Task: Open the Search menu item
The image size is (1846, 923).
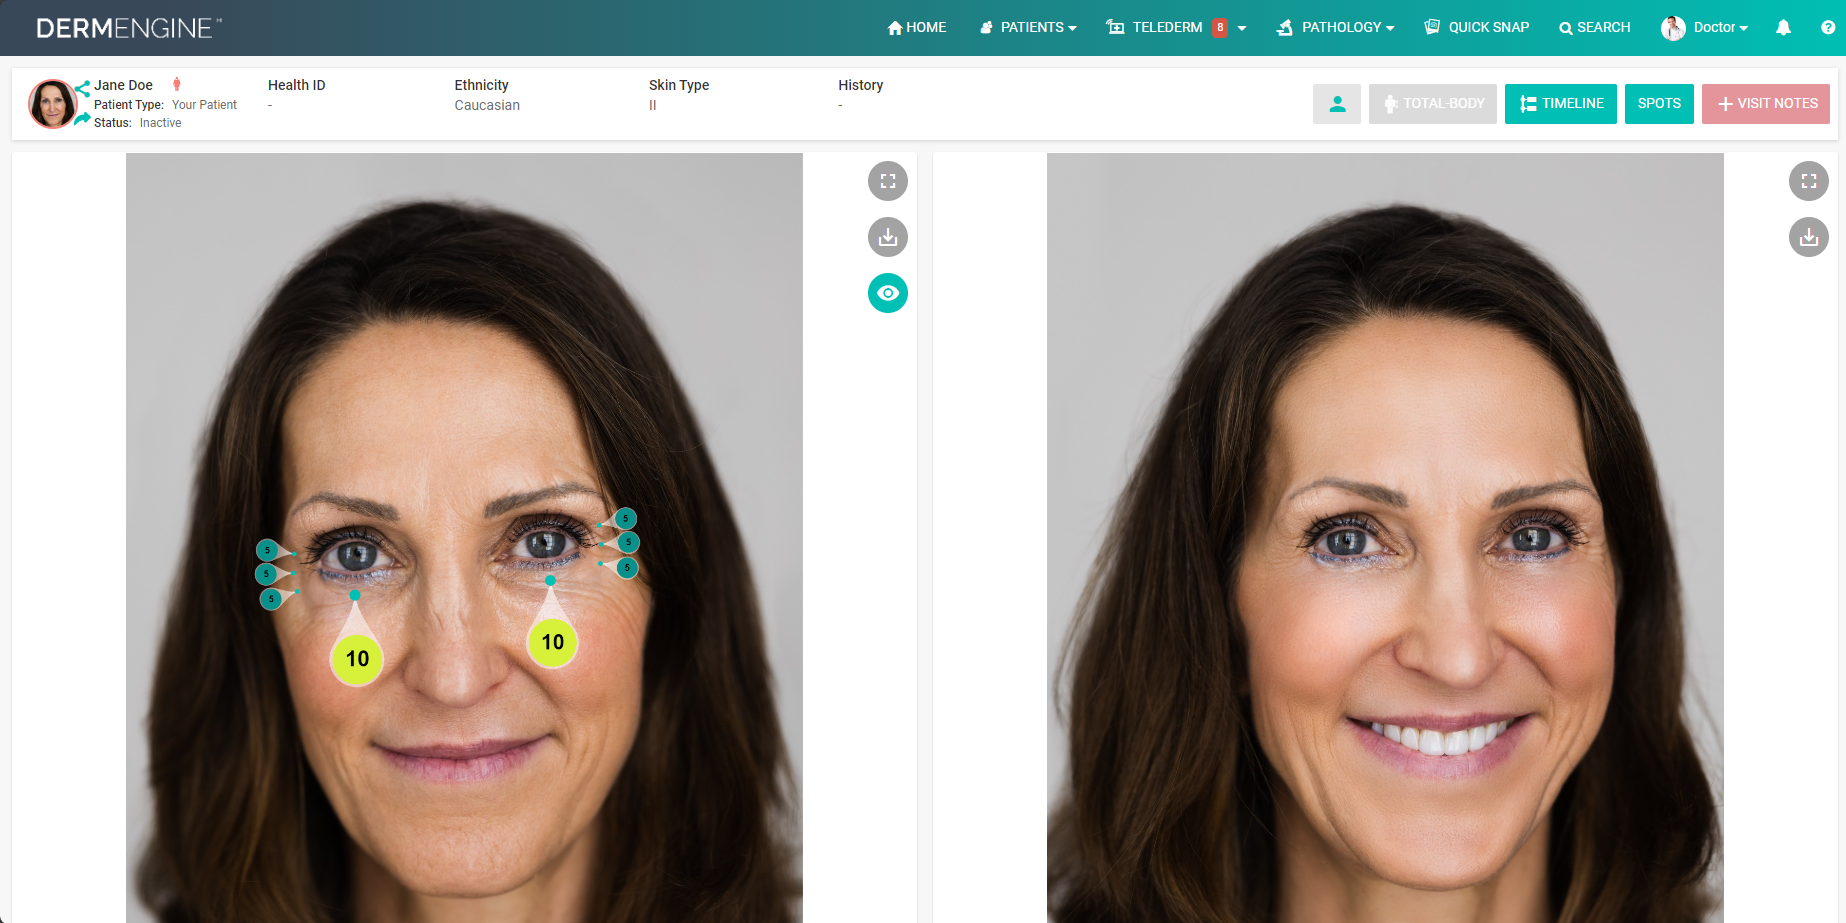Action: tap(1594, 27)
